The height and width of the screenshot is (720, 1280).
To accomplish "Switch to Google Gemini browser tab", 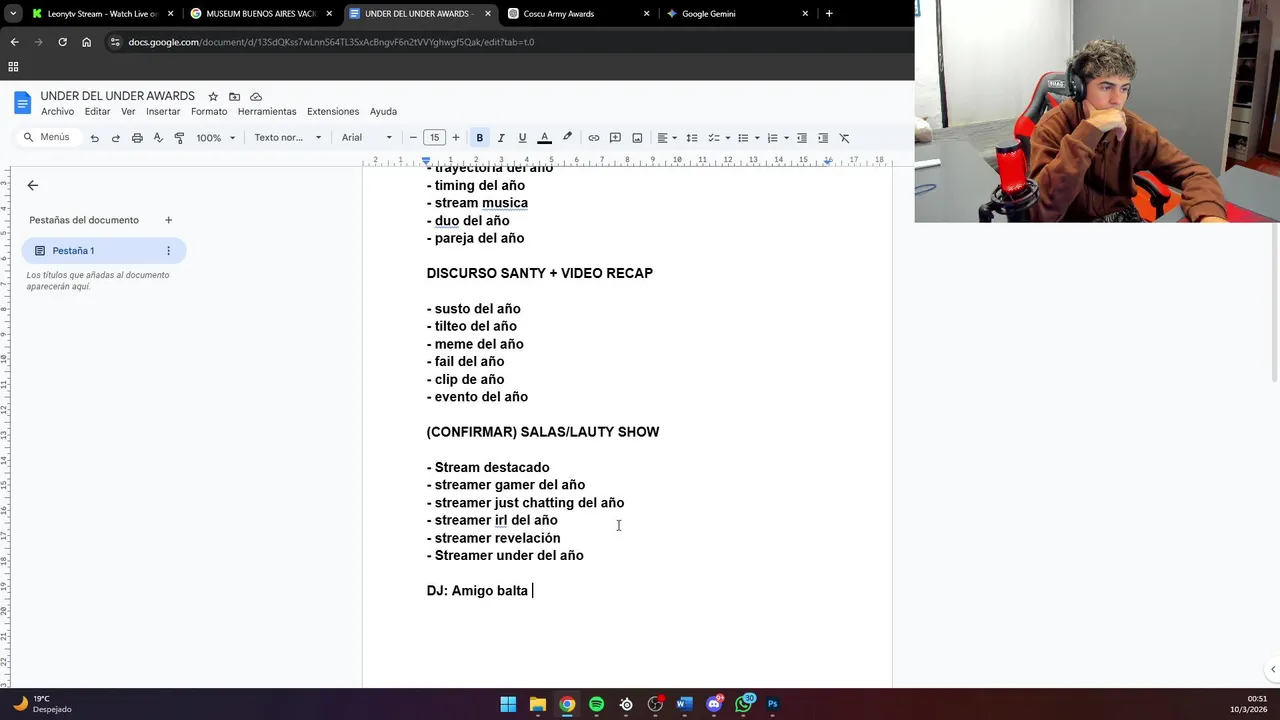I will [737, 14].
